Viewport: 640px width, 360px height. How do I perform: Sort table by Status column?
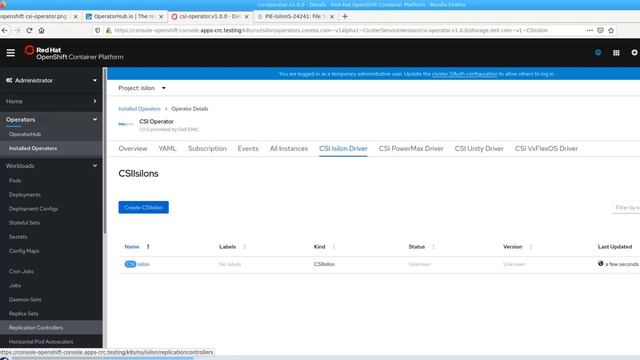pyautogui.click(x=433, y=247)
